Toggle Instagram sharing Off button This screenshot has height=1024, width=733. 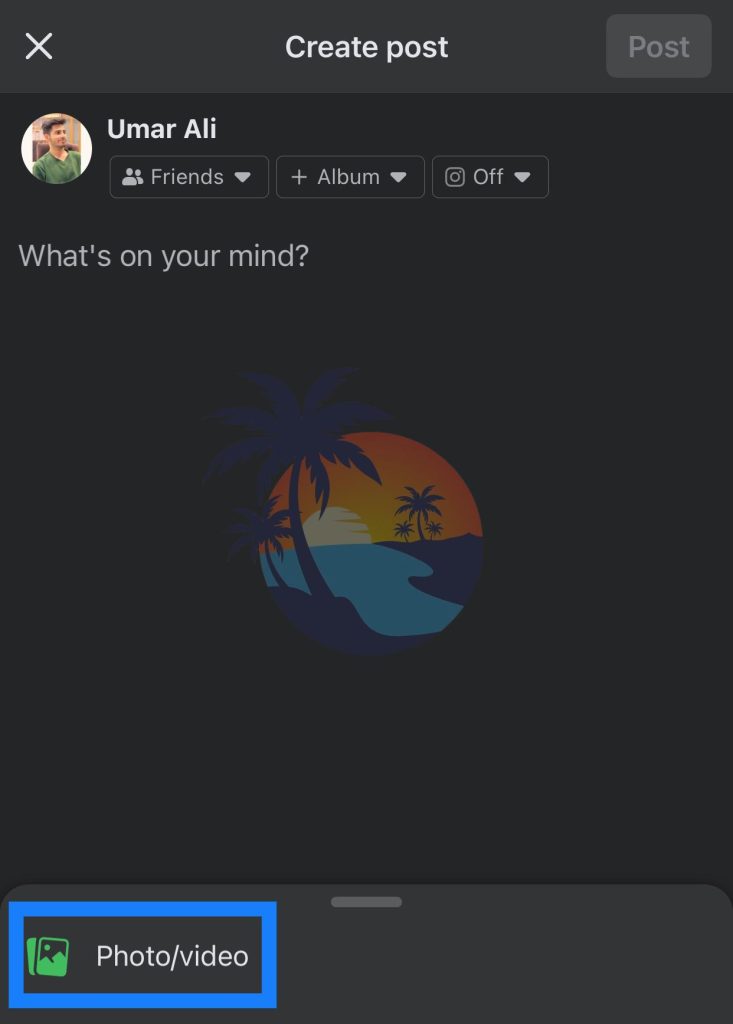tap(490, 177)
